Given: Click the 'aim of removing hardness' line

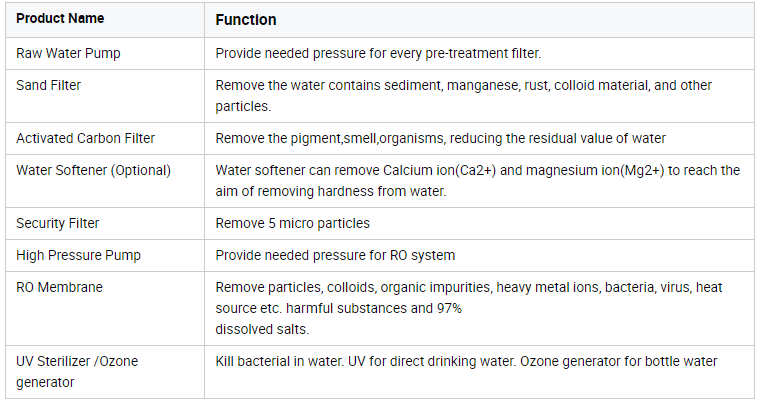Looking at the screenshot, I should 332,190.
